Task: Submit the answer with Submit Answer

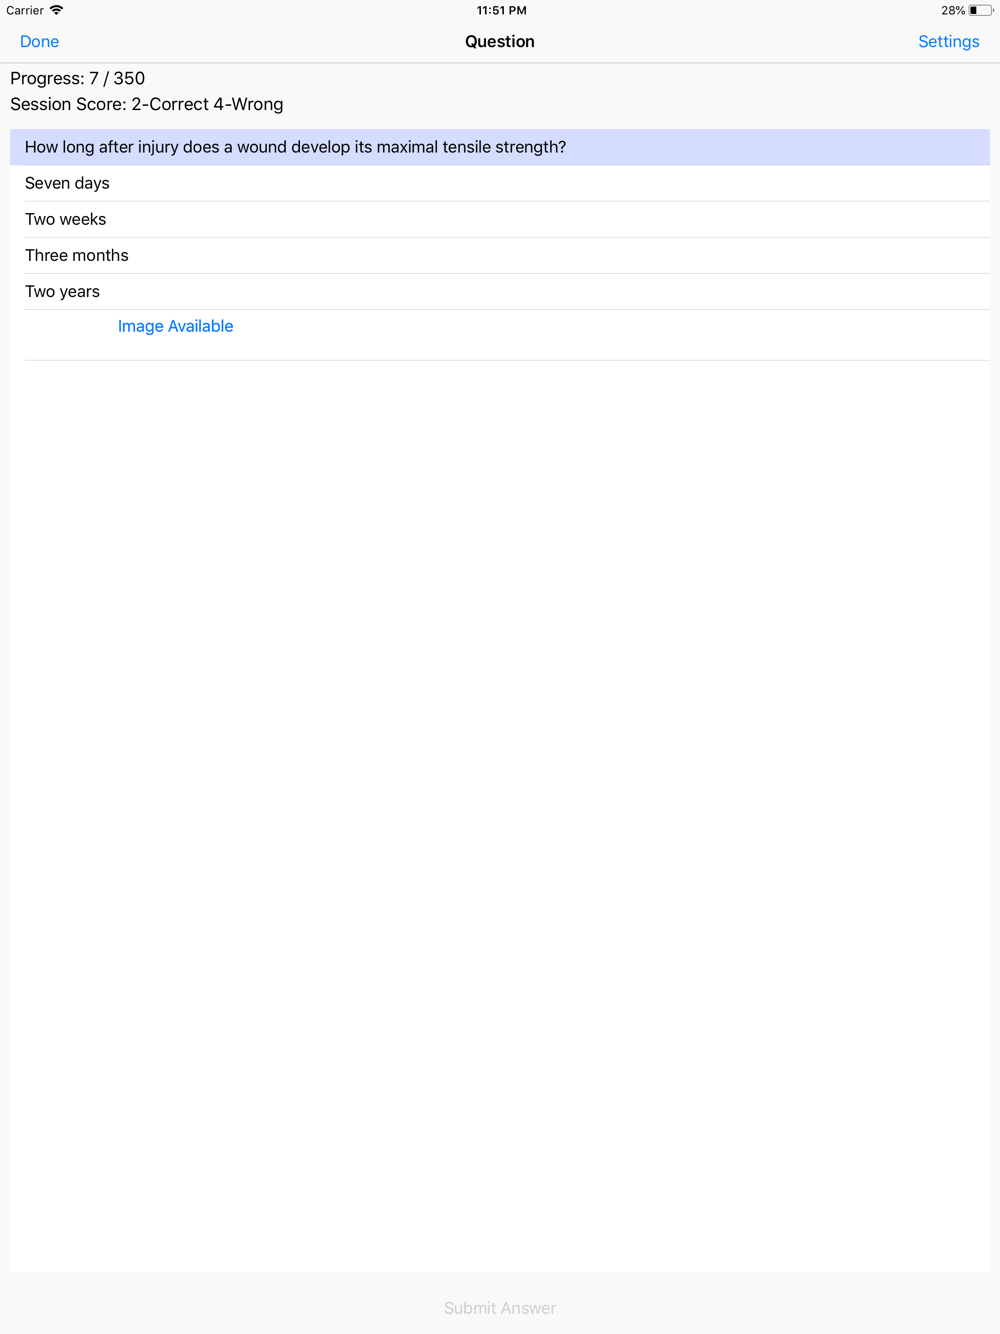Action: pyautogui.click(x=500, y=1308)
